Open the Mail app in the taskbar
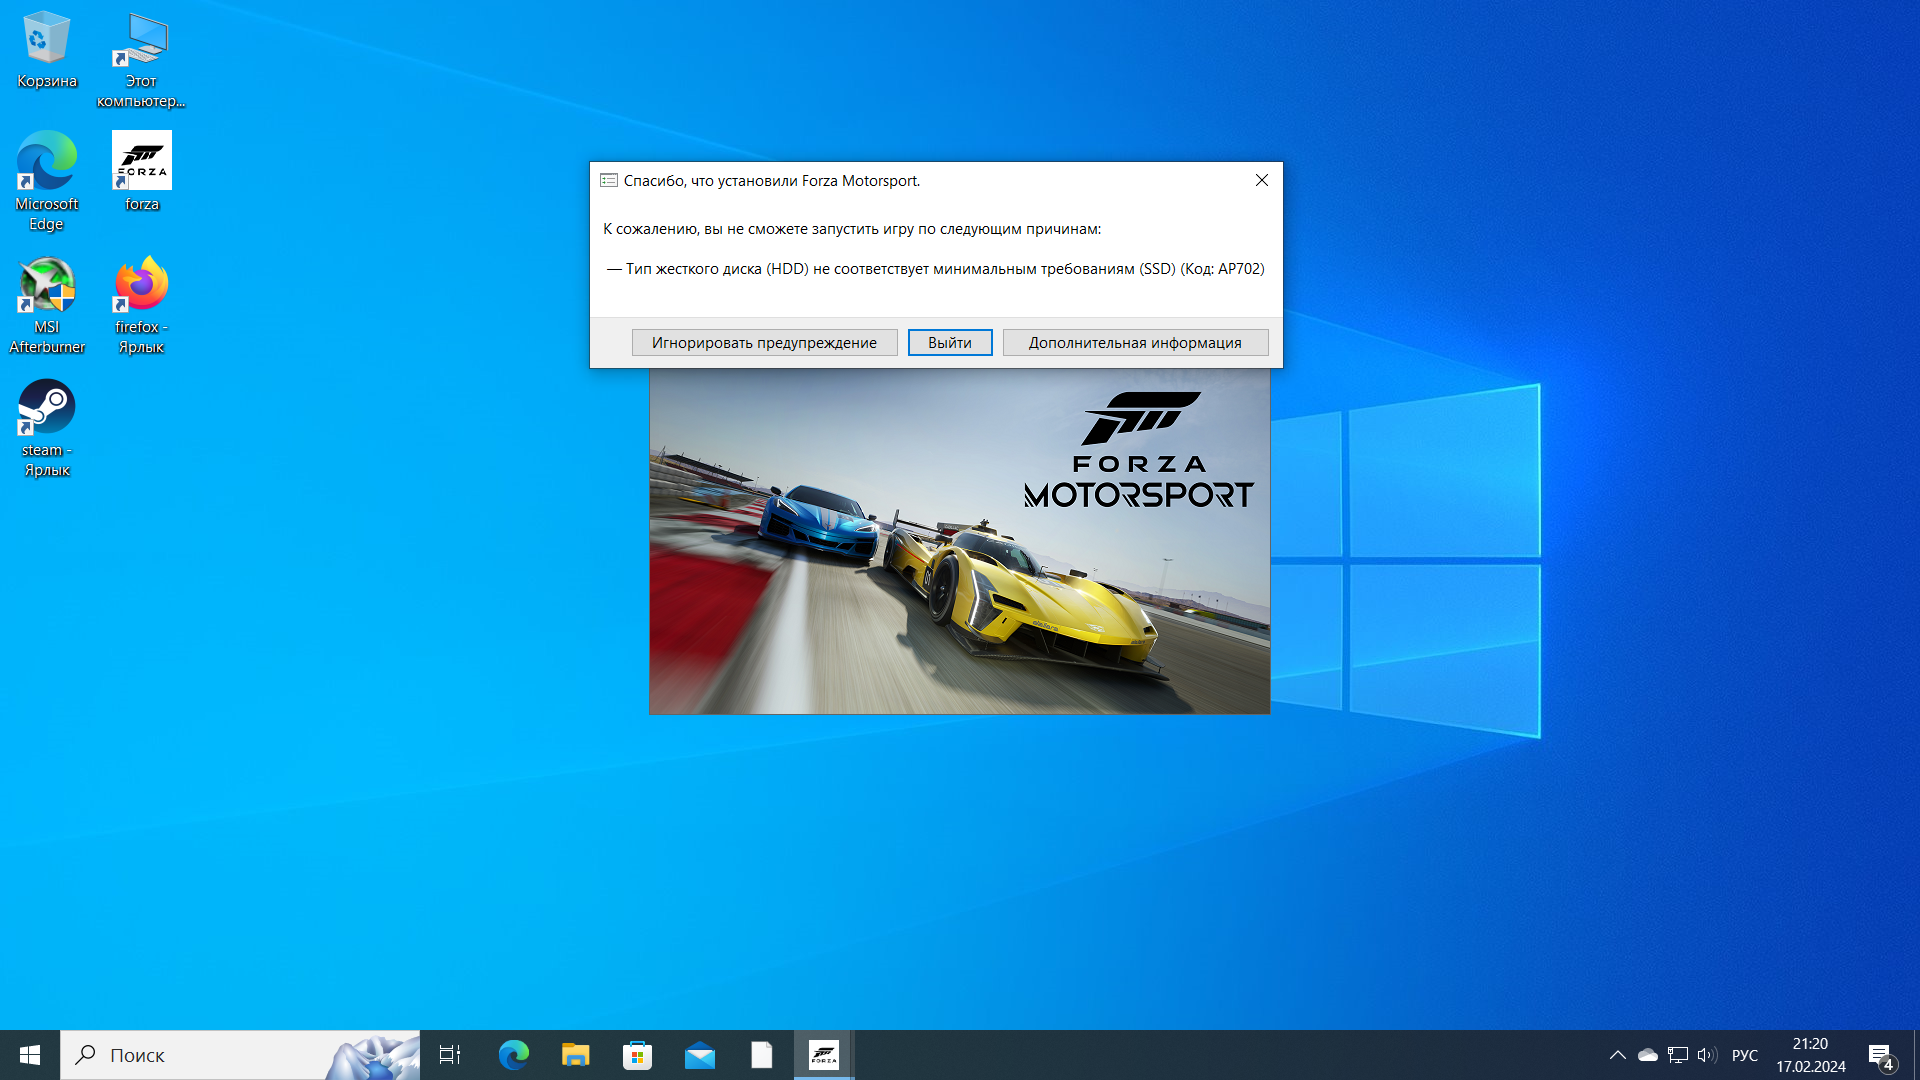The image size is (1920, 1080). coord(700,1055)
